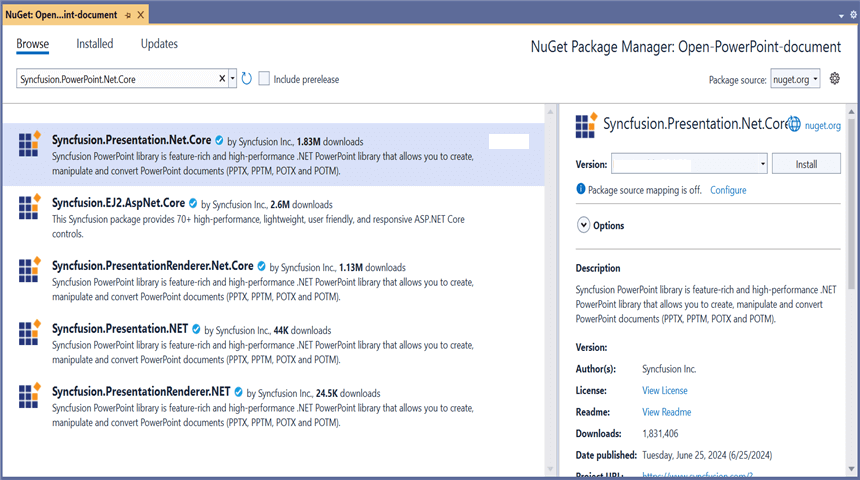
Task: Click the Syncfusion.Presentation.Net.Core package icon in list
Action: (30, 144)
